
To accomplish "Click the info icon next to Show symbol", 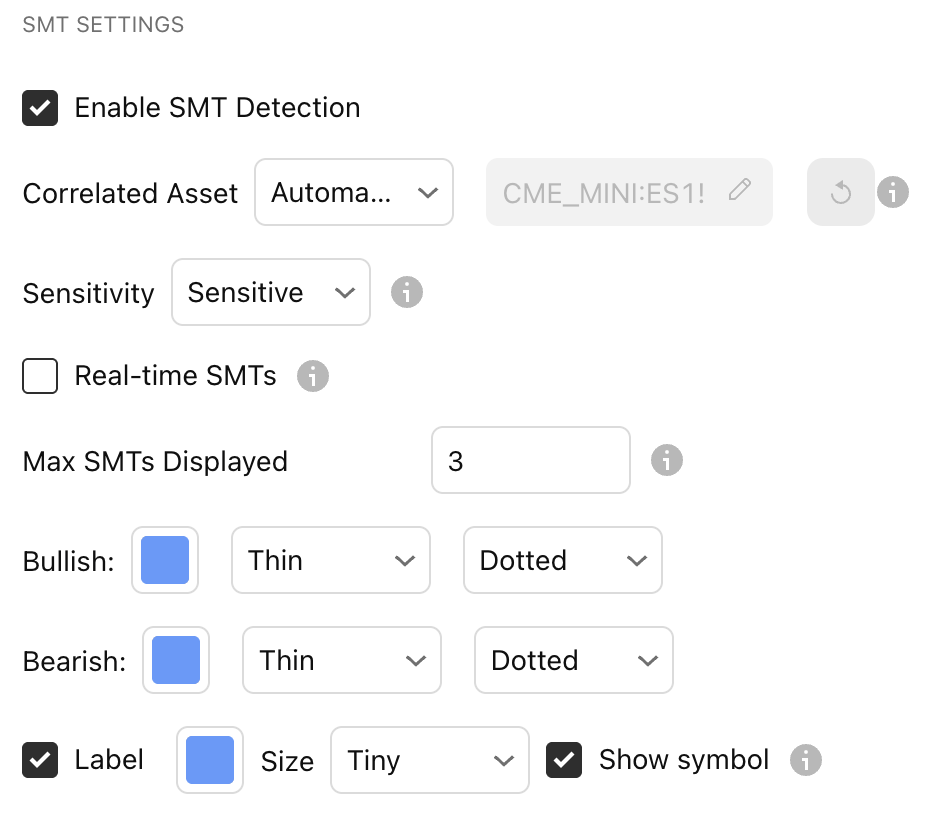I will click(x=805, y=760).
